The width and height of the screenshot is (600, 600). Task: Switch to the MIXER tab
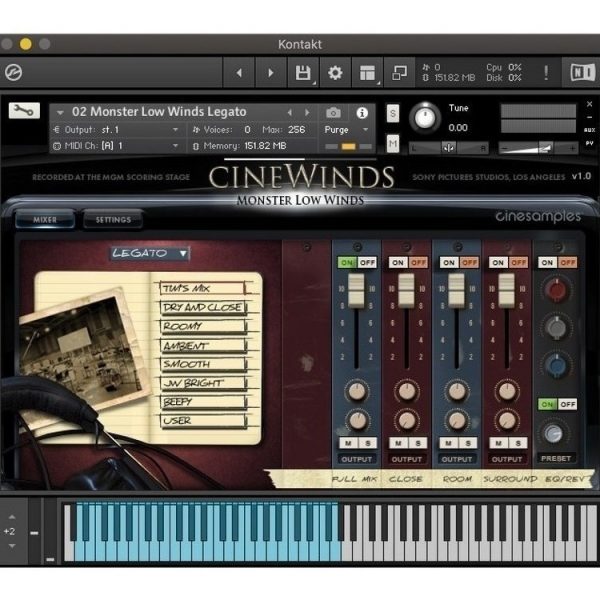45,220
